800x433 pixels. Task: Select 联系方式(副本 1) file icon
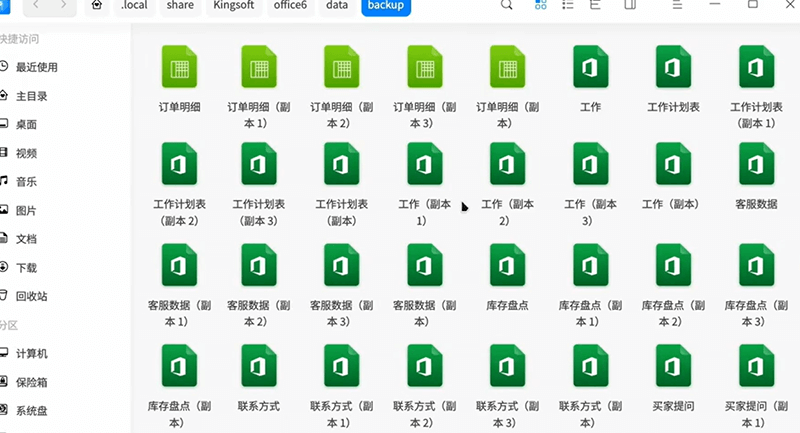coord(341,366)
